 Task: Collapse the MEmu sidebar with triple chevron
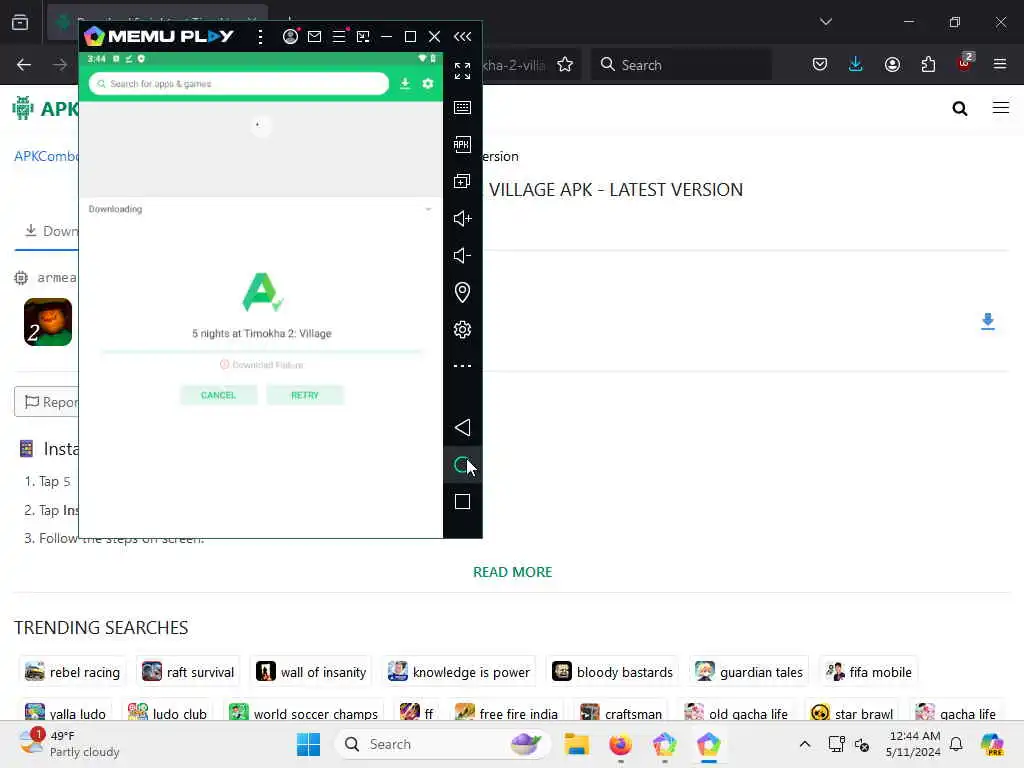point(462,37)
